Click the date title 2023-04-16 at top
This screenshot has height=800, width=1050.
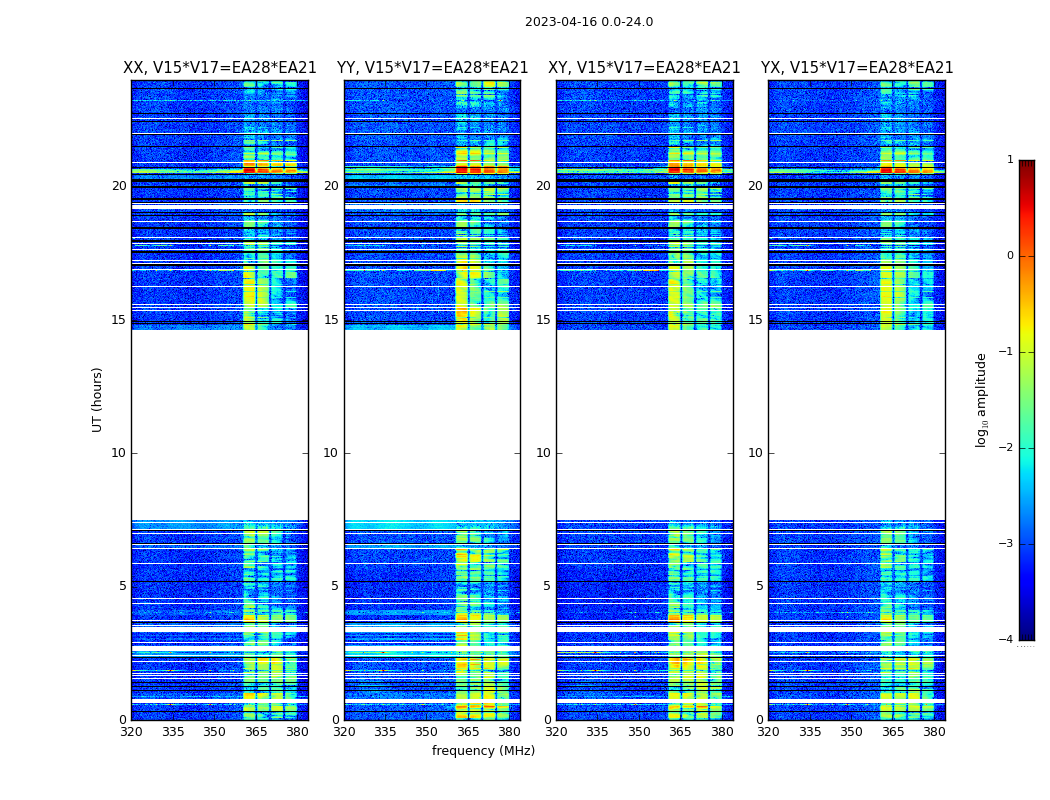coord(588,22)
